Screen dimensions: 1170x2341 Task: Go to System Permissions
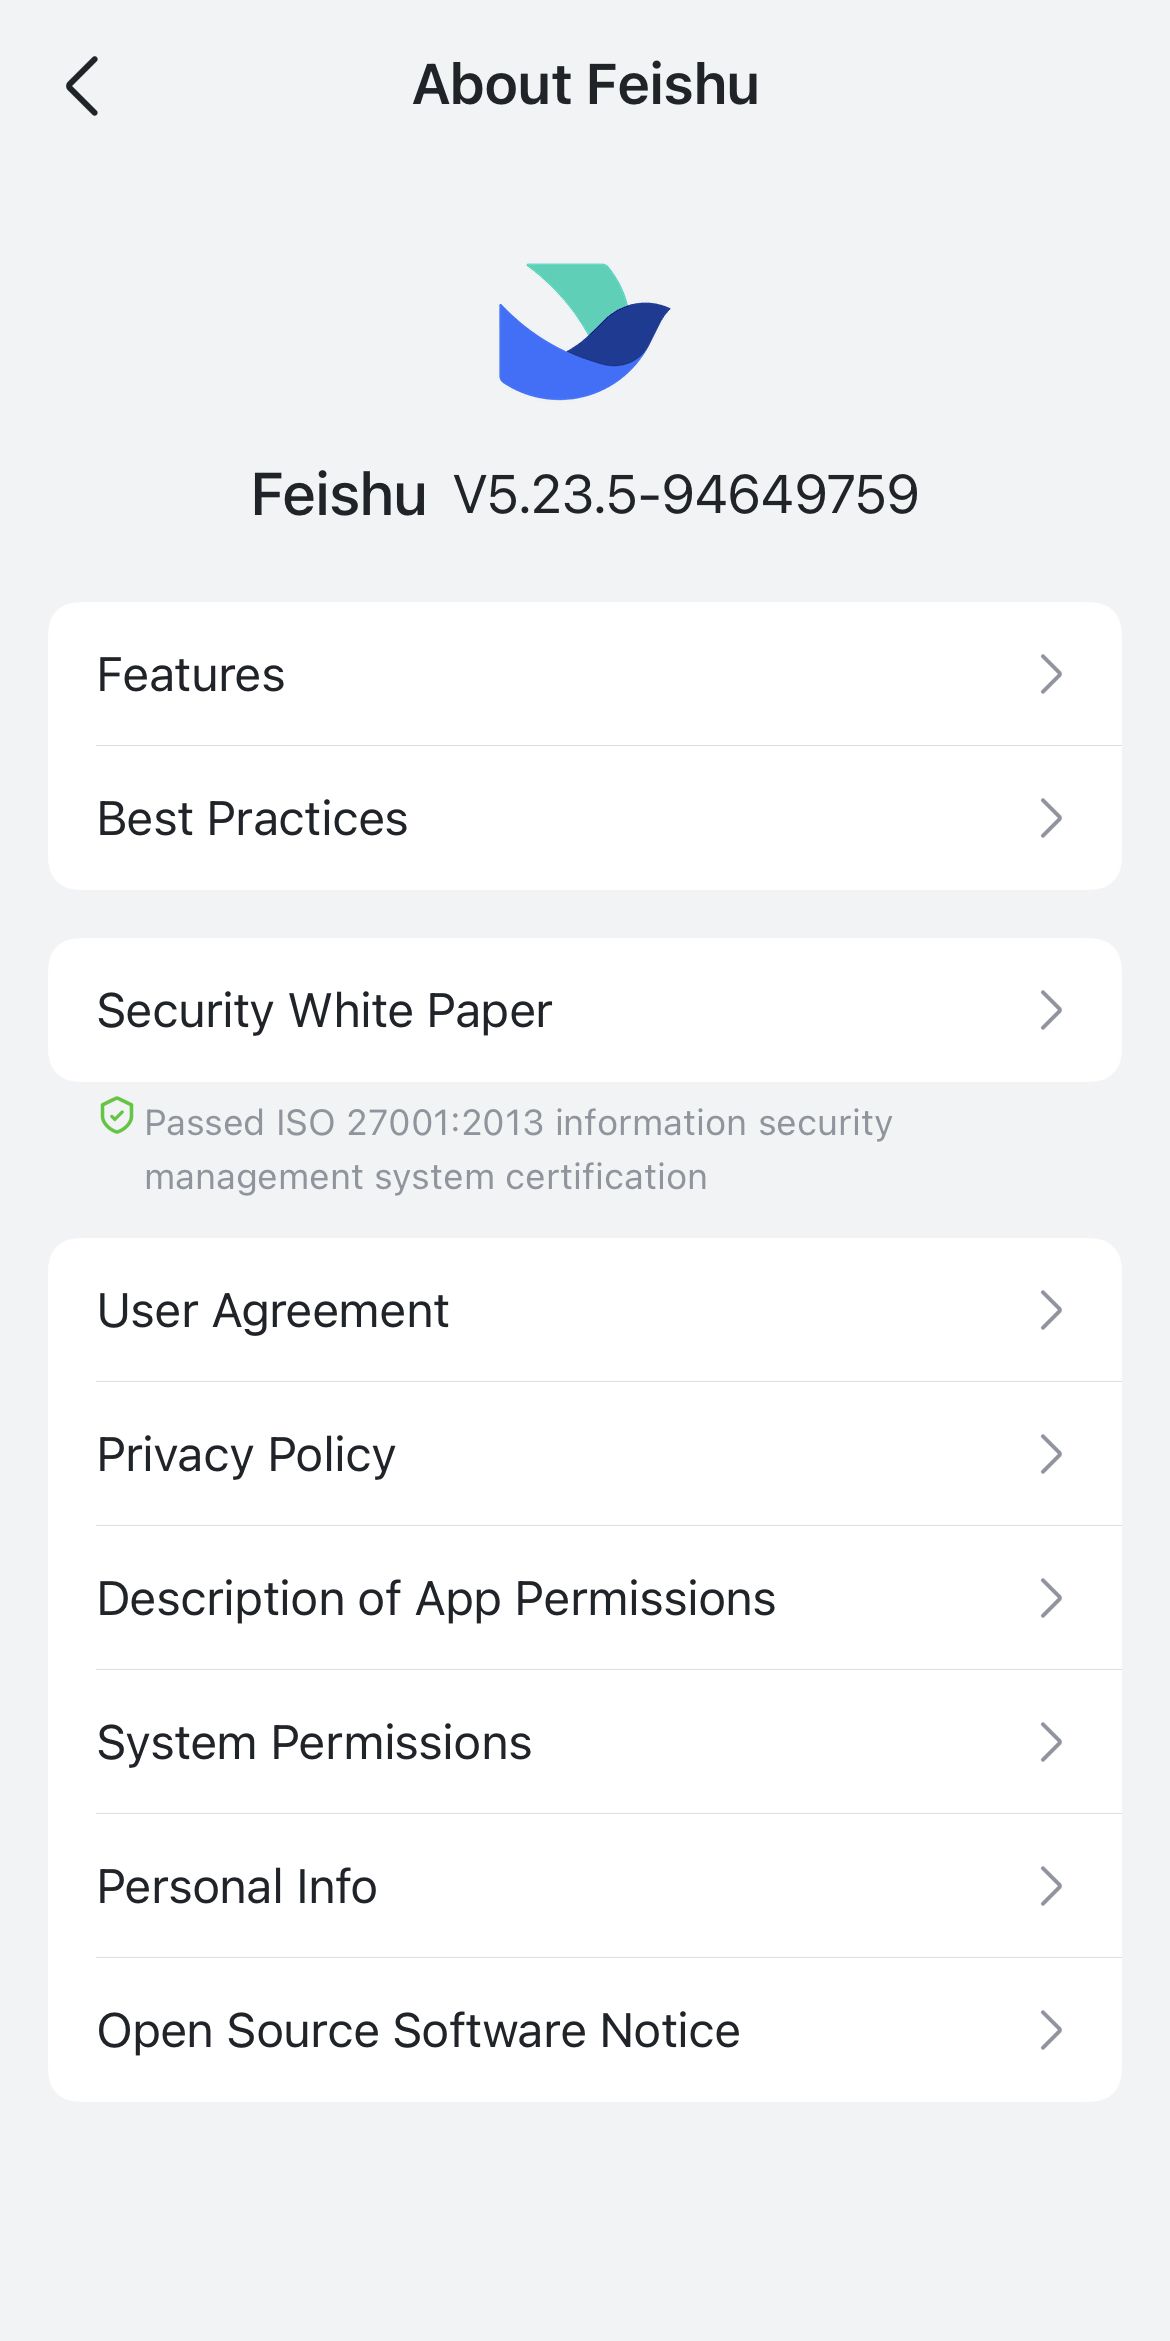pyautogui.click(x=314, y=1743)
